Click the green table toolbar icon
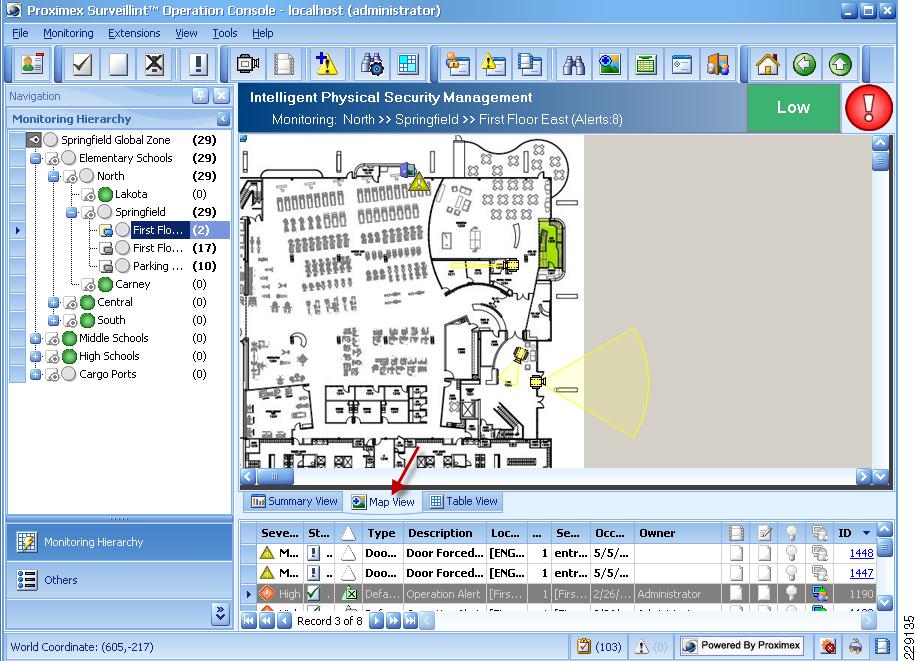Screen dimensions: 915x661 coord(646,64)
